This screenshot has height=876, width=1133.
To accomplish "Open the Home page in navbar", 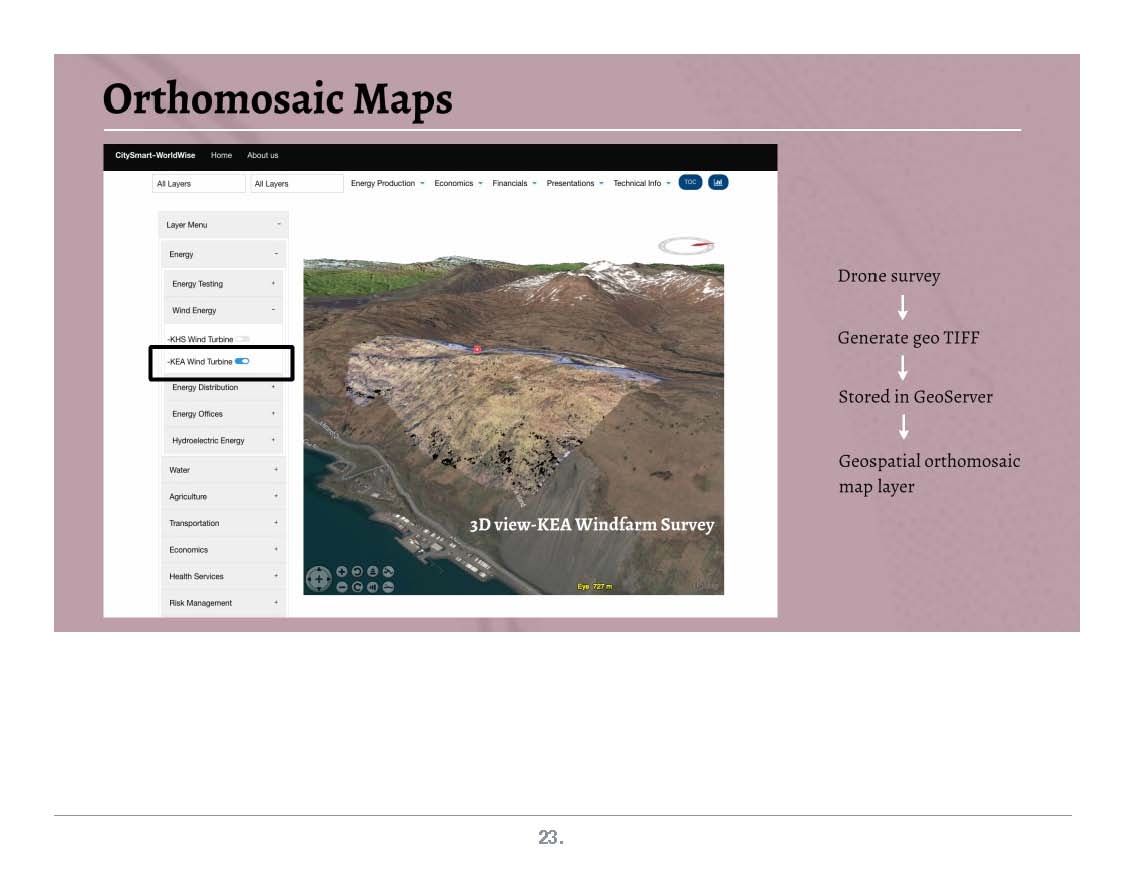I will pos(221,156).
